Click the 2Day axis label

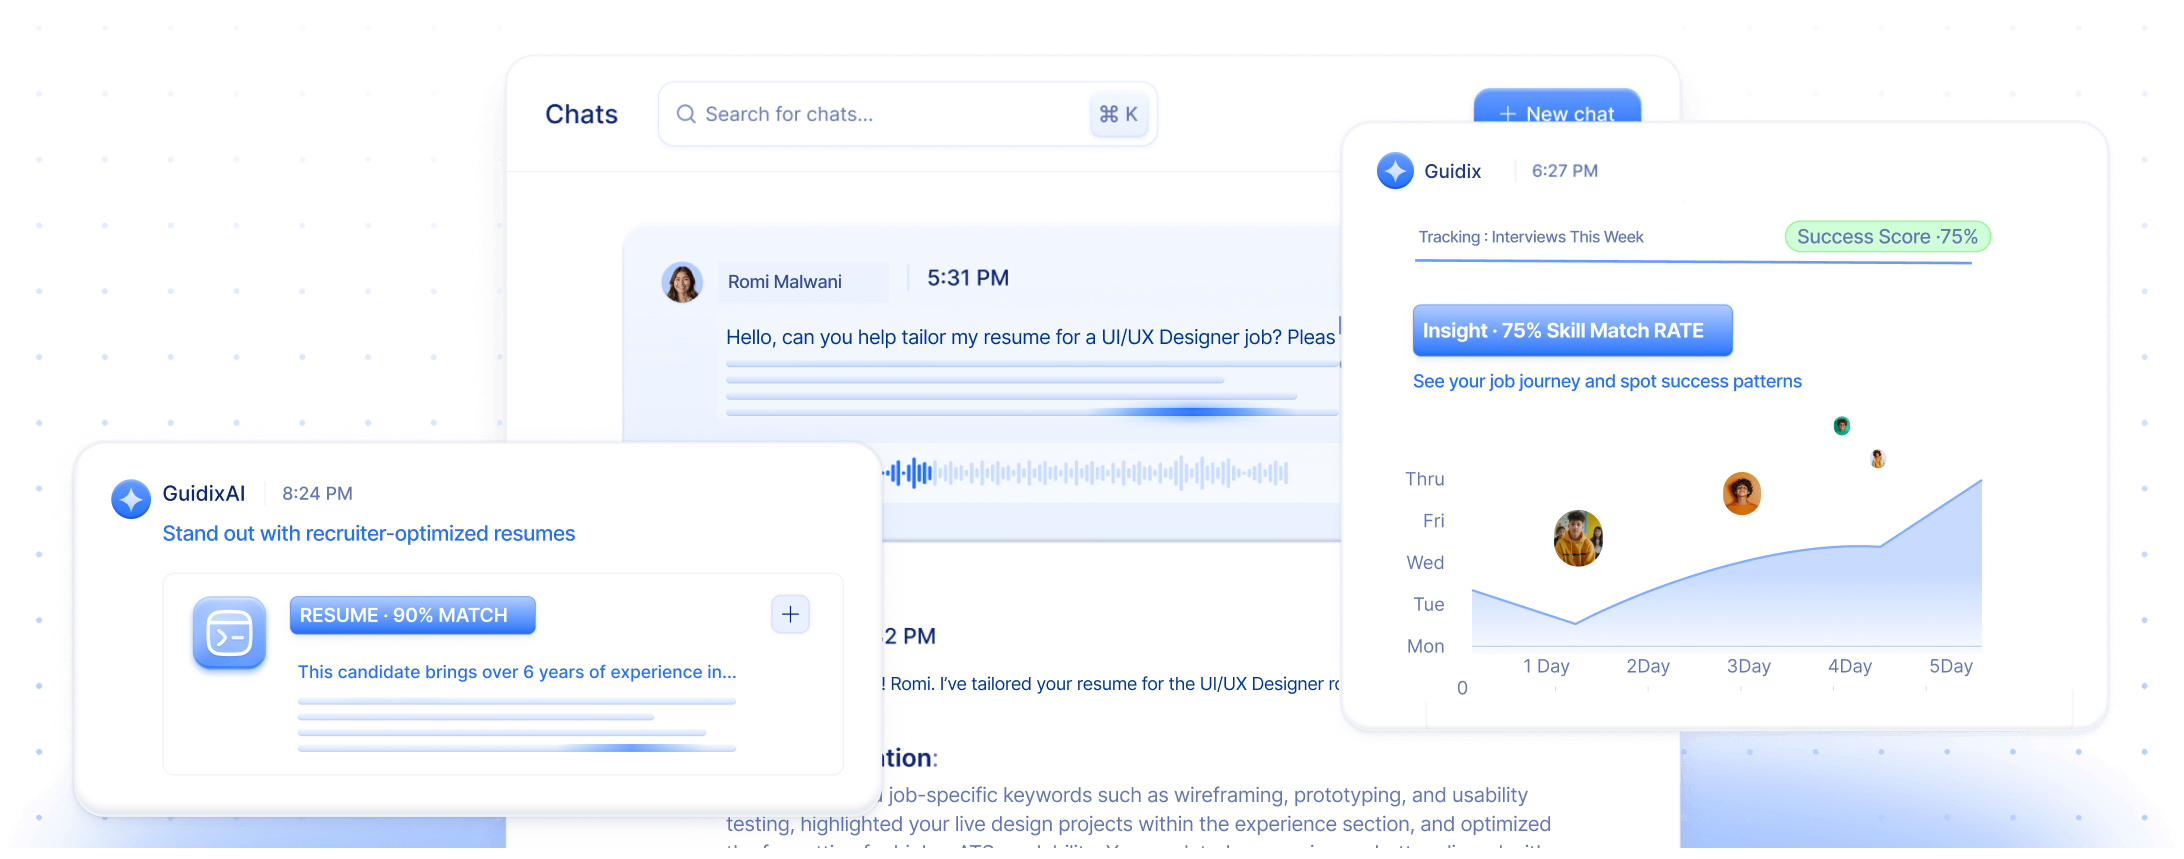[1648, 666]
